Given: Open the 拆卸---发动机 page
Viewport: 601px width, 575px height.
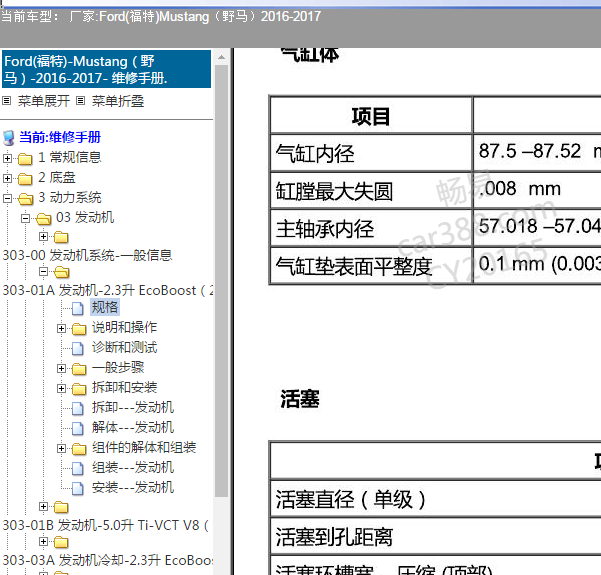Looking at the screenshot, I should point(133,407).
